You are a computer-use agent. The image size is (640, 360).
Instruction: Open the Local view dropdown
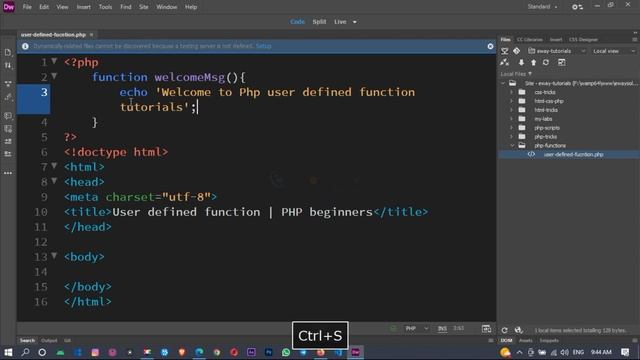(614, 51)
